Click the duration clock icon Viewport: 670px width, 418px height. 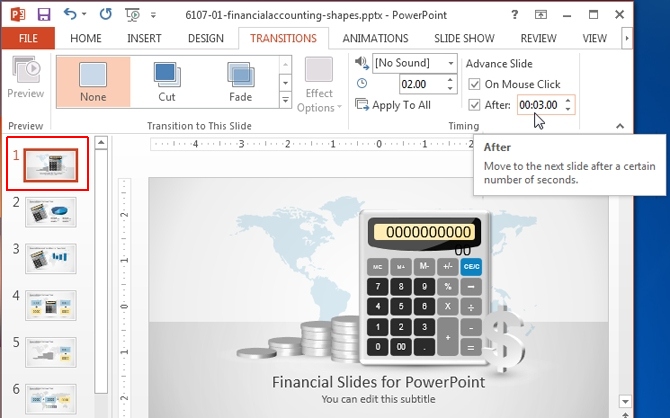tap(362, 83)
